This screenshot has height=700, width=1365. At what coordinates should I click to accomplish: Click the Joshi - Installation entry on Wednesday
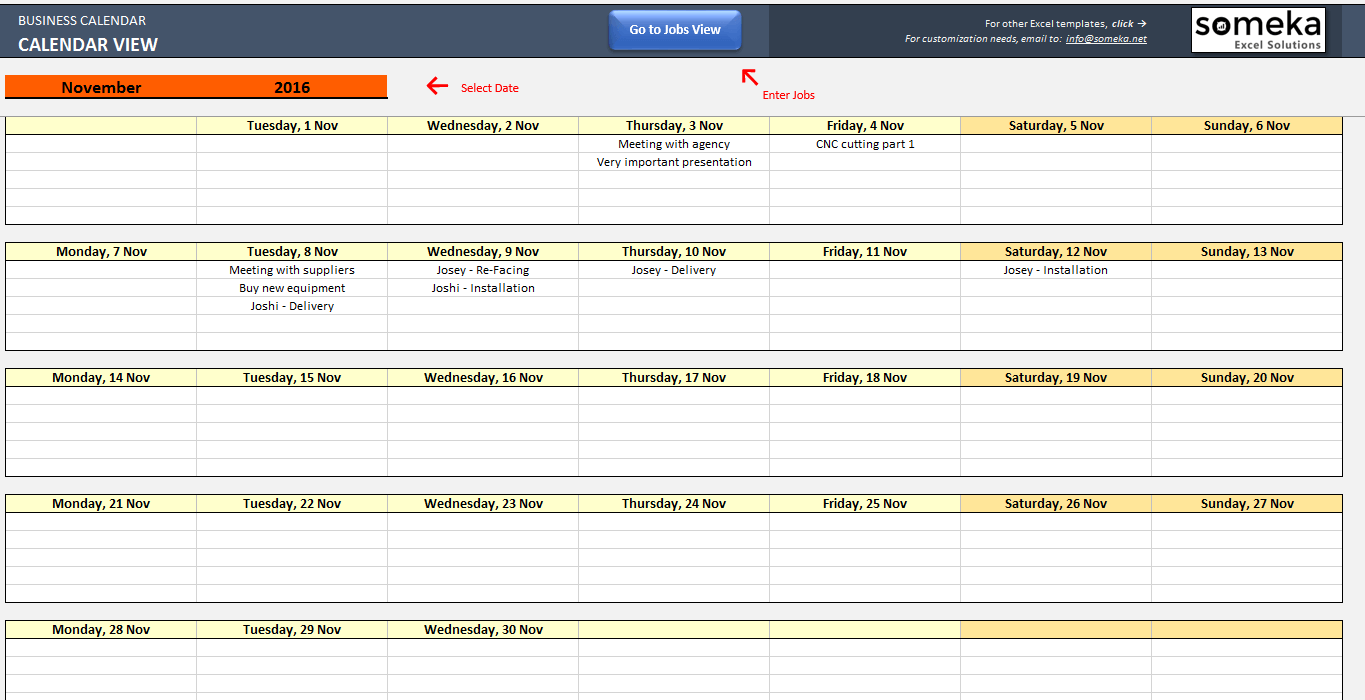pyautogui.click(x=482, y=287)
